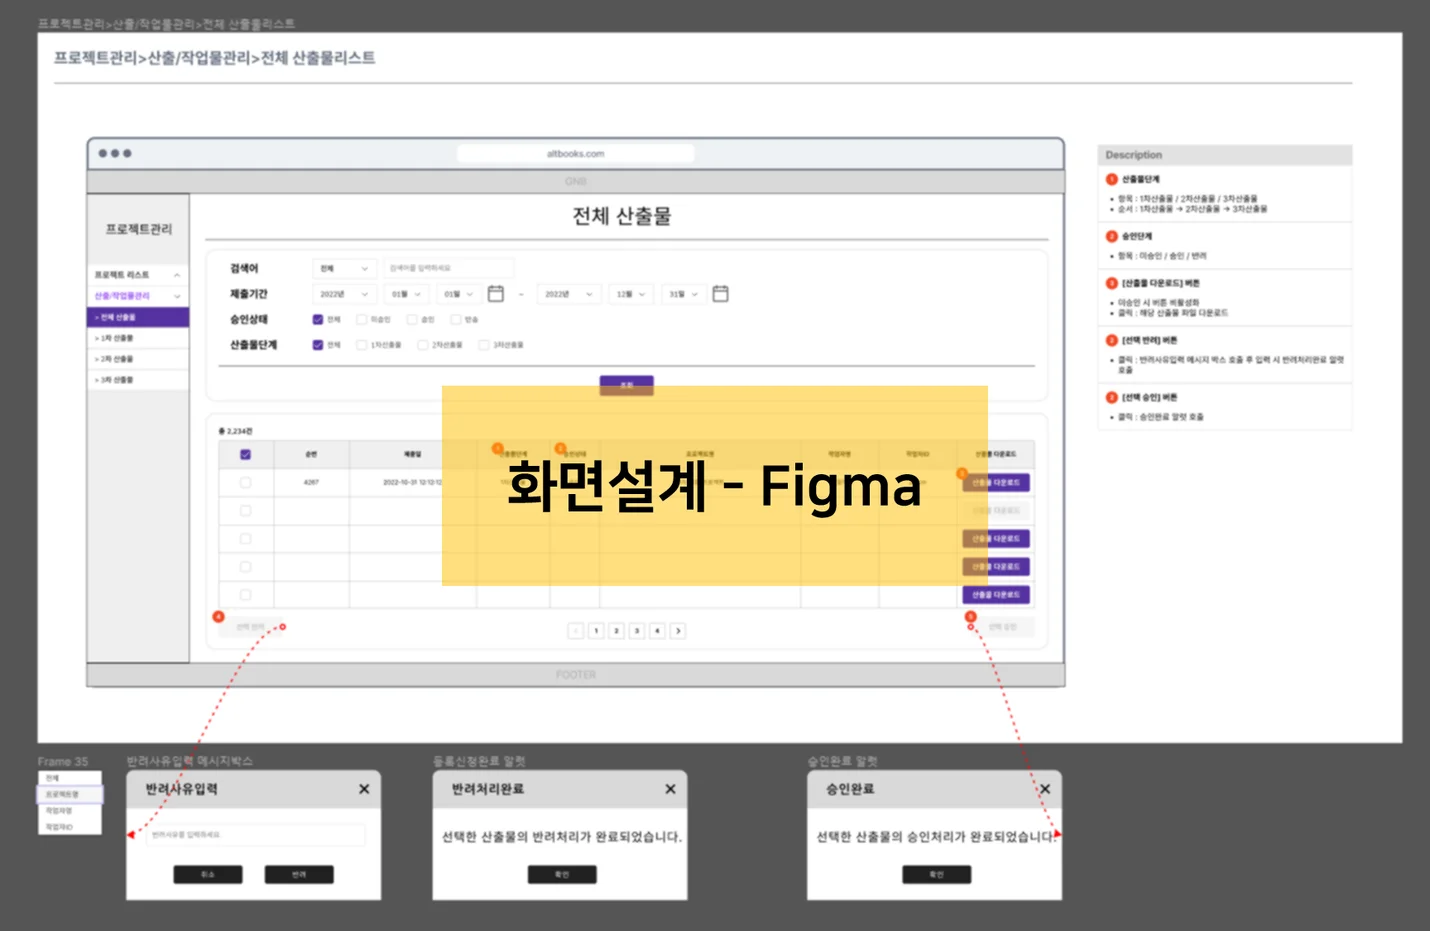
Task: Go to previous page arrow in pagination
Action: pos(575,631)
